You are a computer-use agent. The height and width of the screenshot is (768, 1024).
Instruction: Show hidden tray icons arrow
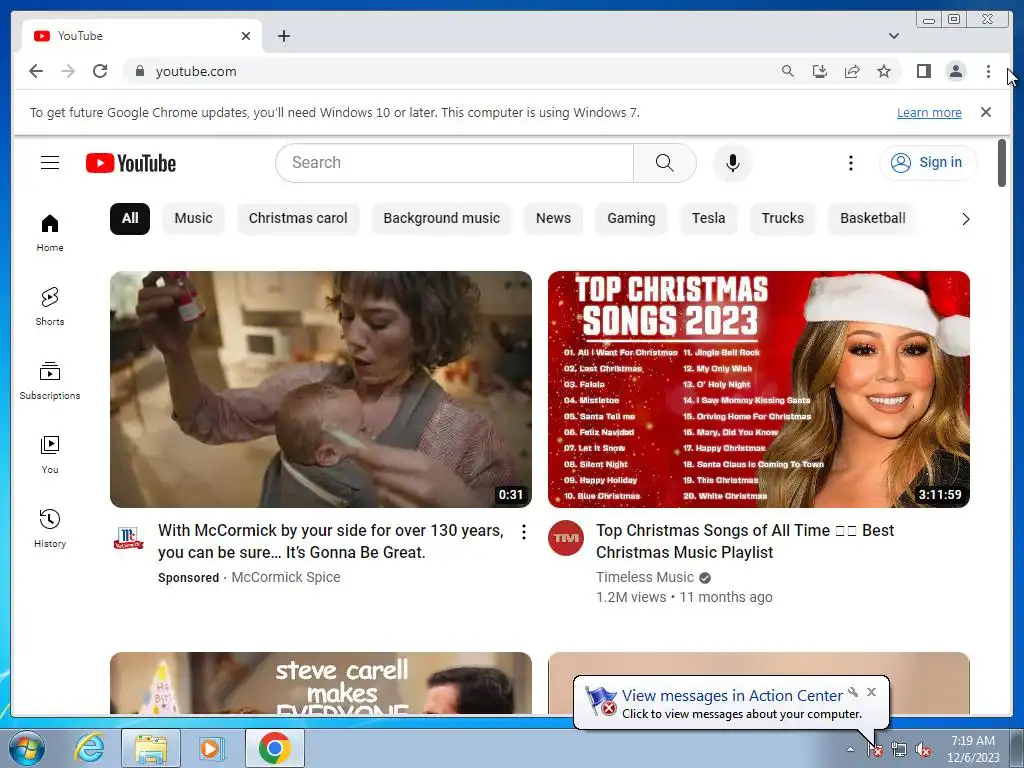click(850, 750)
